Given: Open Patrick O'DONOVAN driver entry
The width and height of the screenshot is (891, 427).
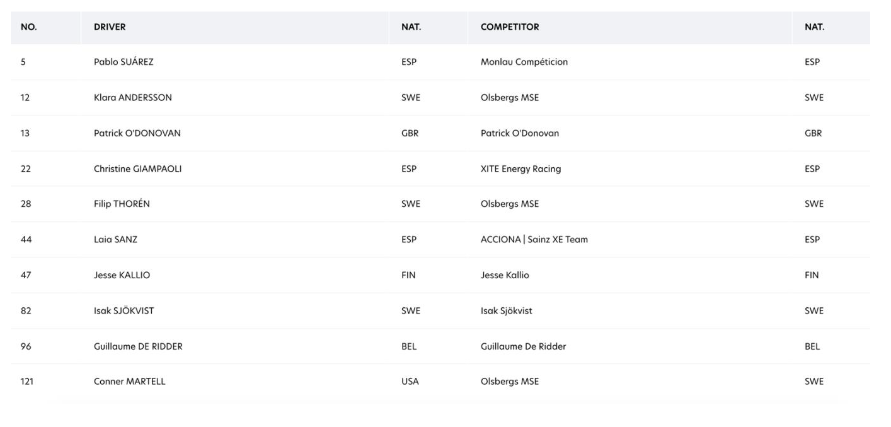Looking at the screenshot, I should [137, 133].
